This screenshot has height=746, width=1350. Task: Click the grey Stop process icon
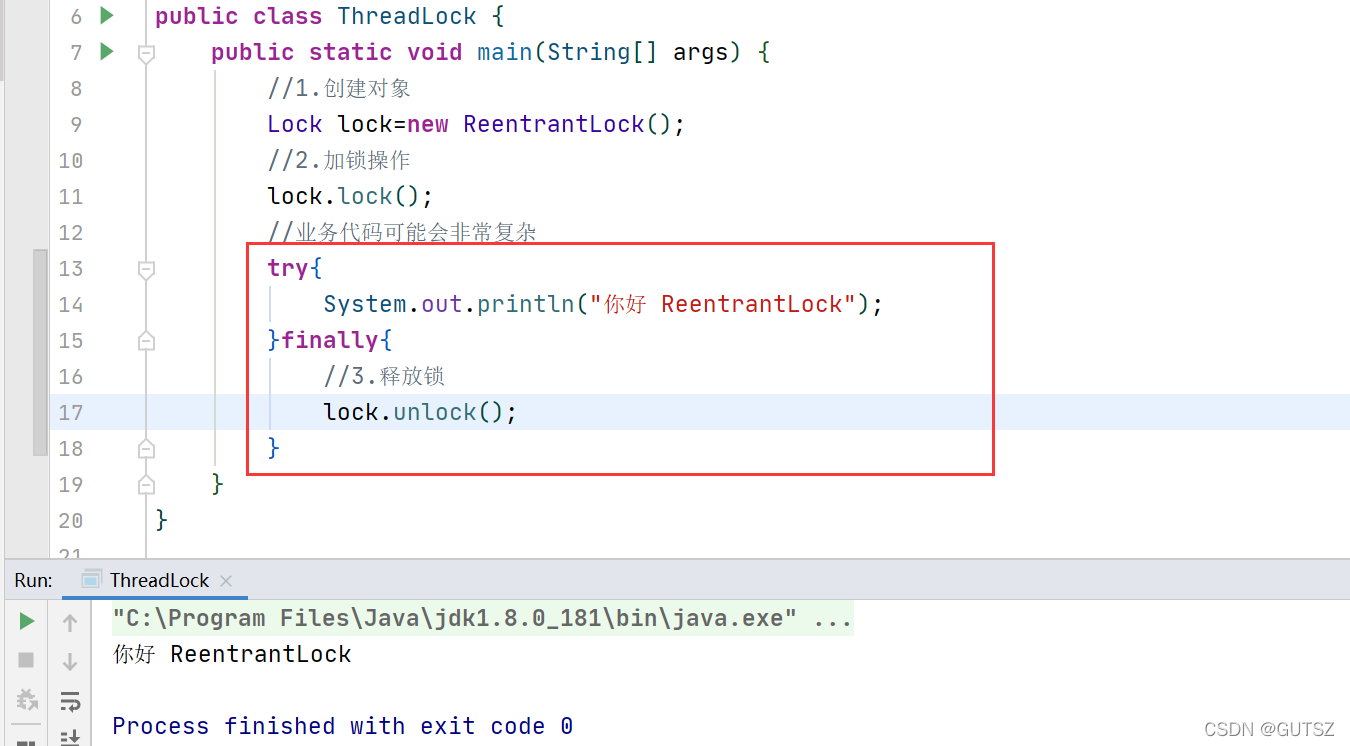27,660
